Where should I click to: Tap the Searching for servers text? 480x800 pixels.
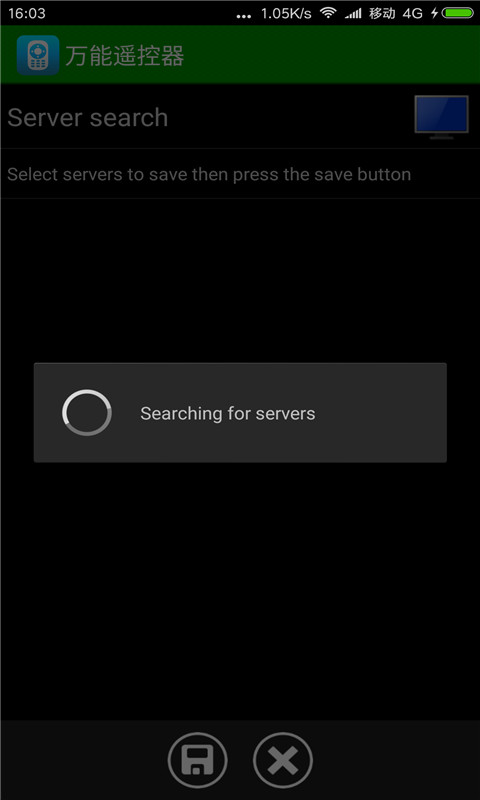(228, 413)
